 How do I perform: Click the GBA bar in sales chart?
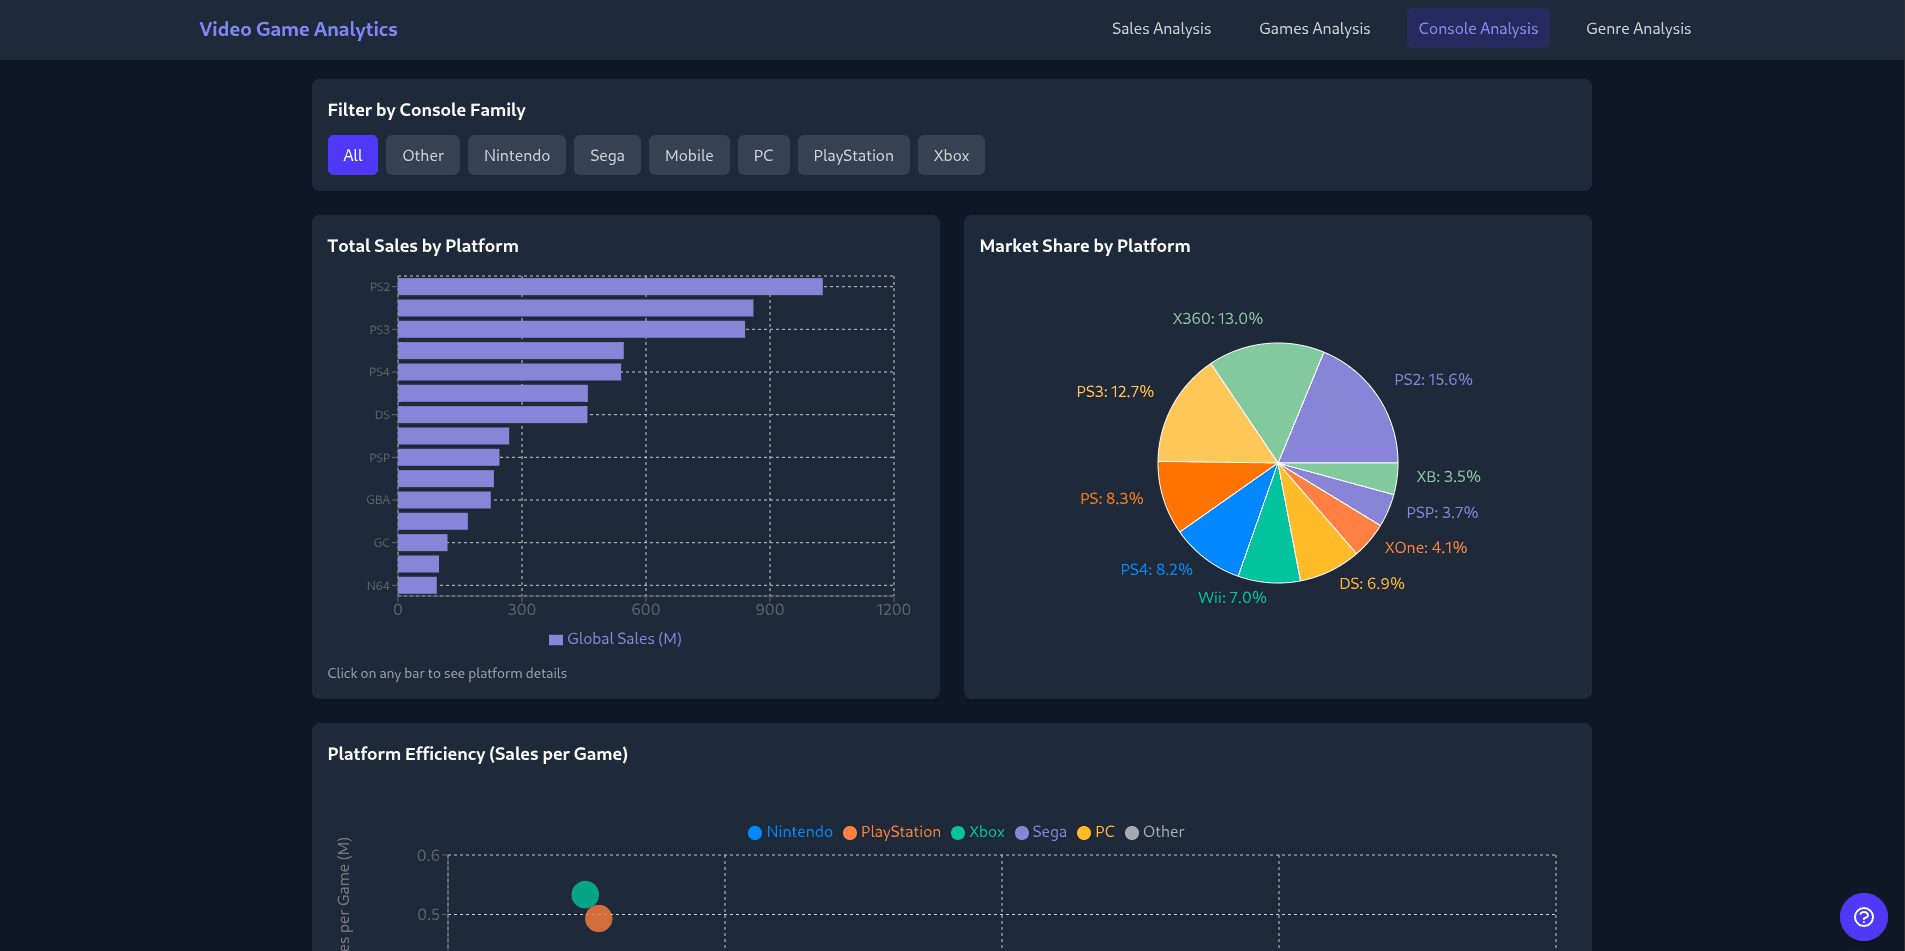tap(444, 500)
